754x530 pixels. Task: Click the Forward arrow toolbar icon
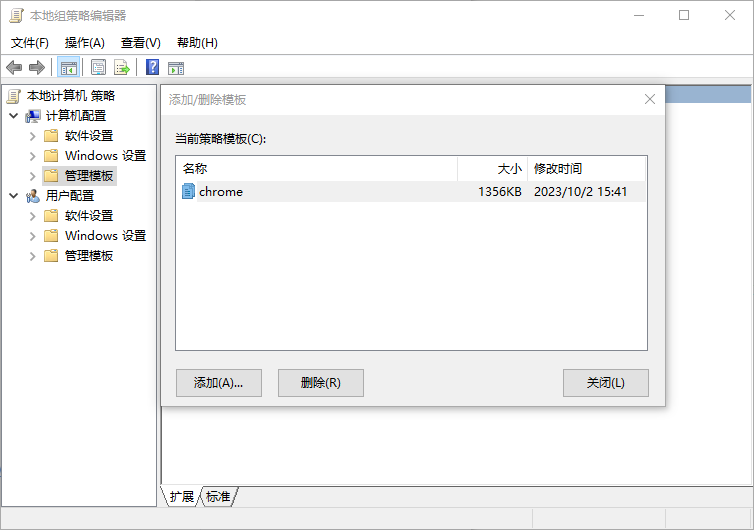(37, 67)
